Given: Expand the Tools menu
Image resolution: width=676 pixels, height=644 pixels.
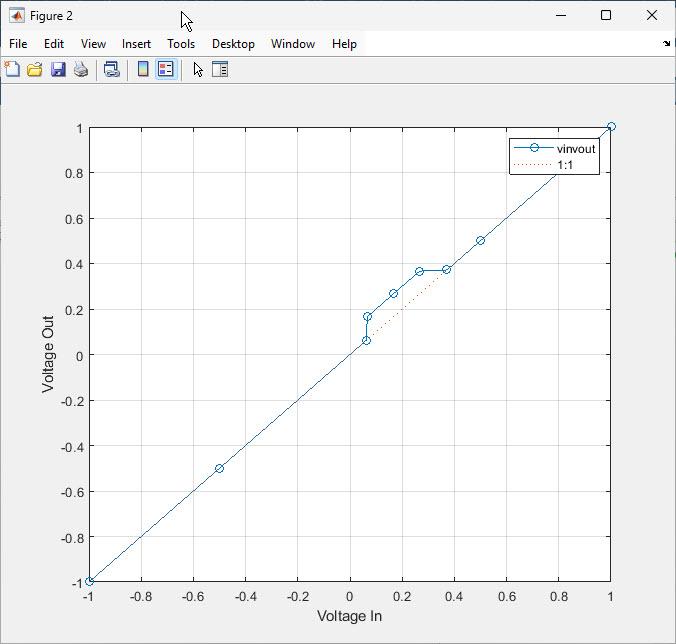Looking at the screenshot, I should pyautogui.click(x=181, y=44).
